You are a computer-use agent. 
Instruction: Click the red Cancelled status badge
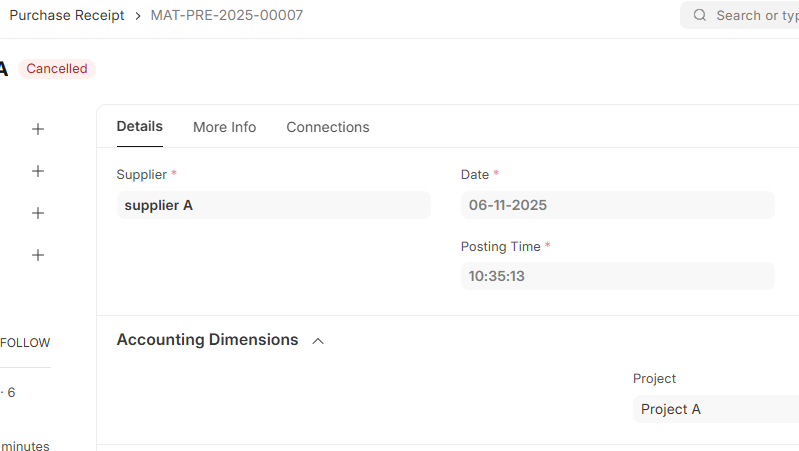[56, 69]
